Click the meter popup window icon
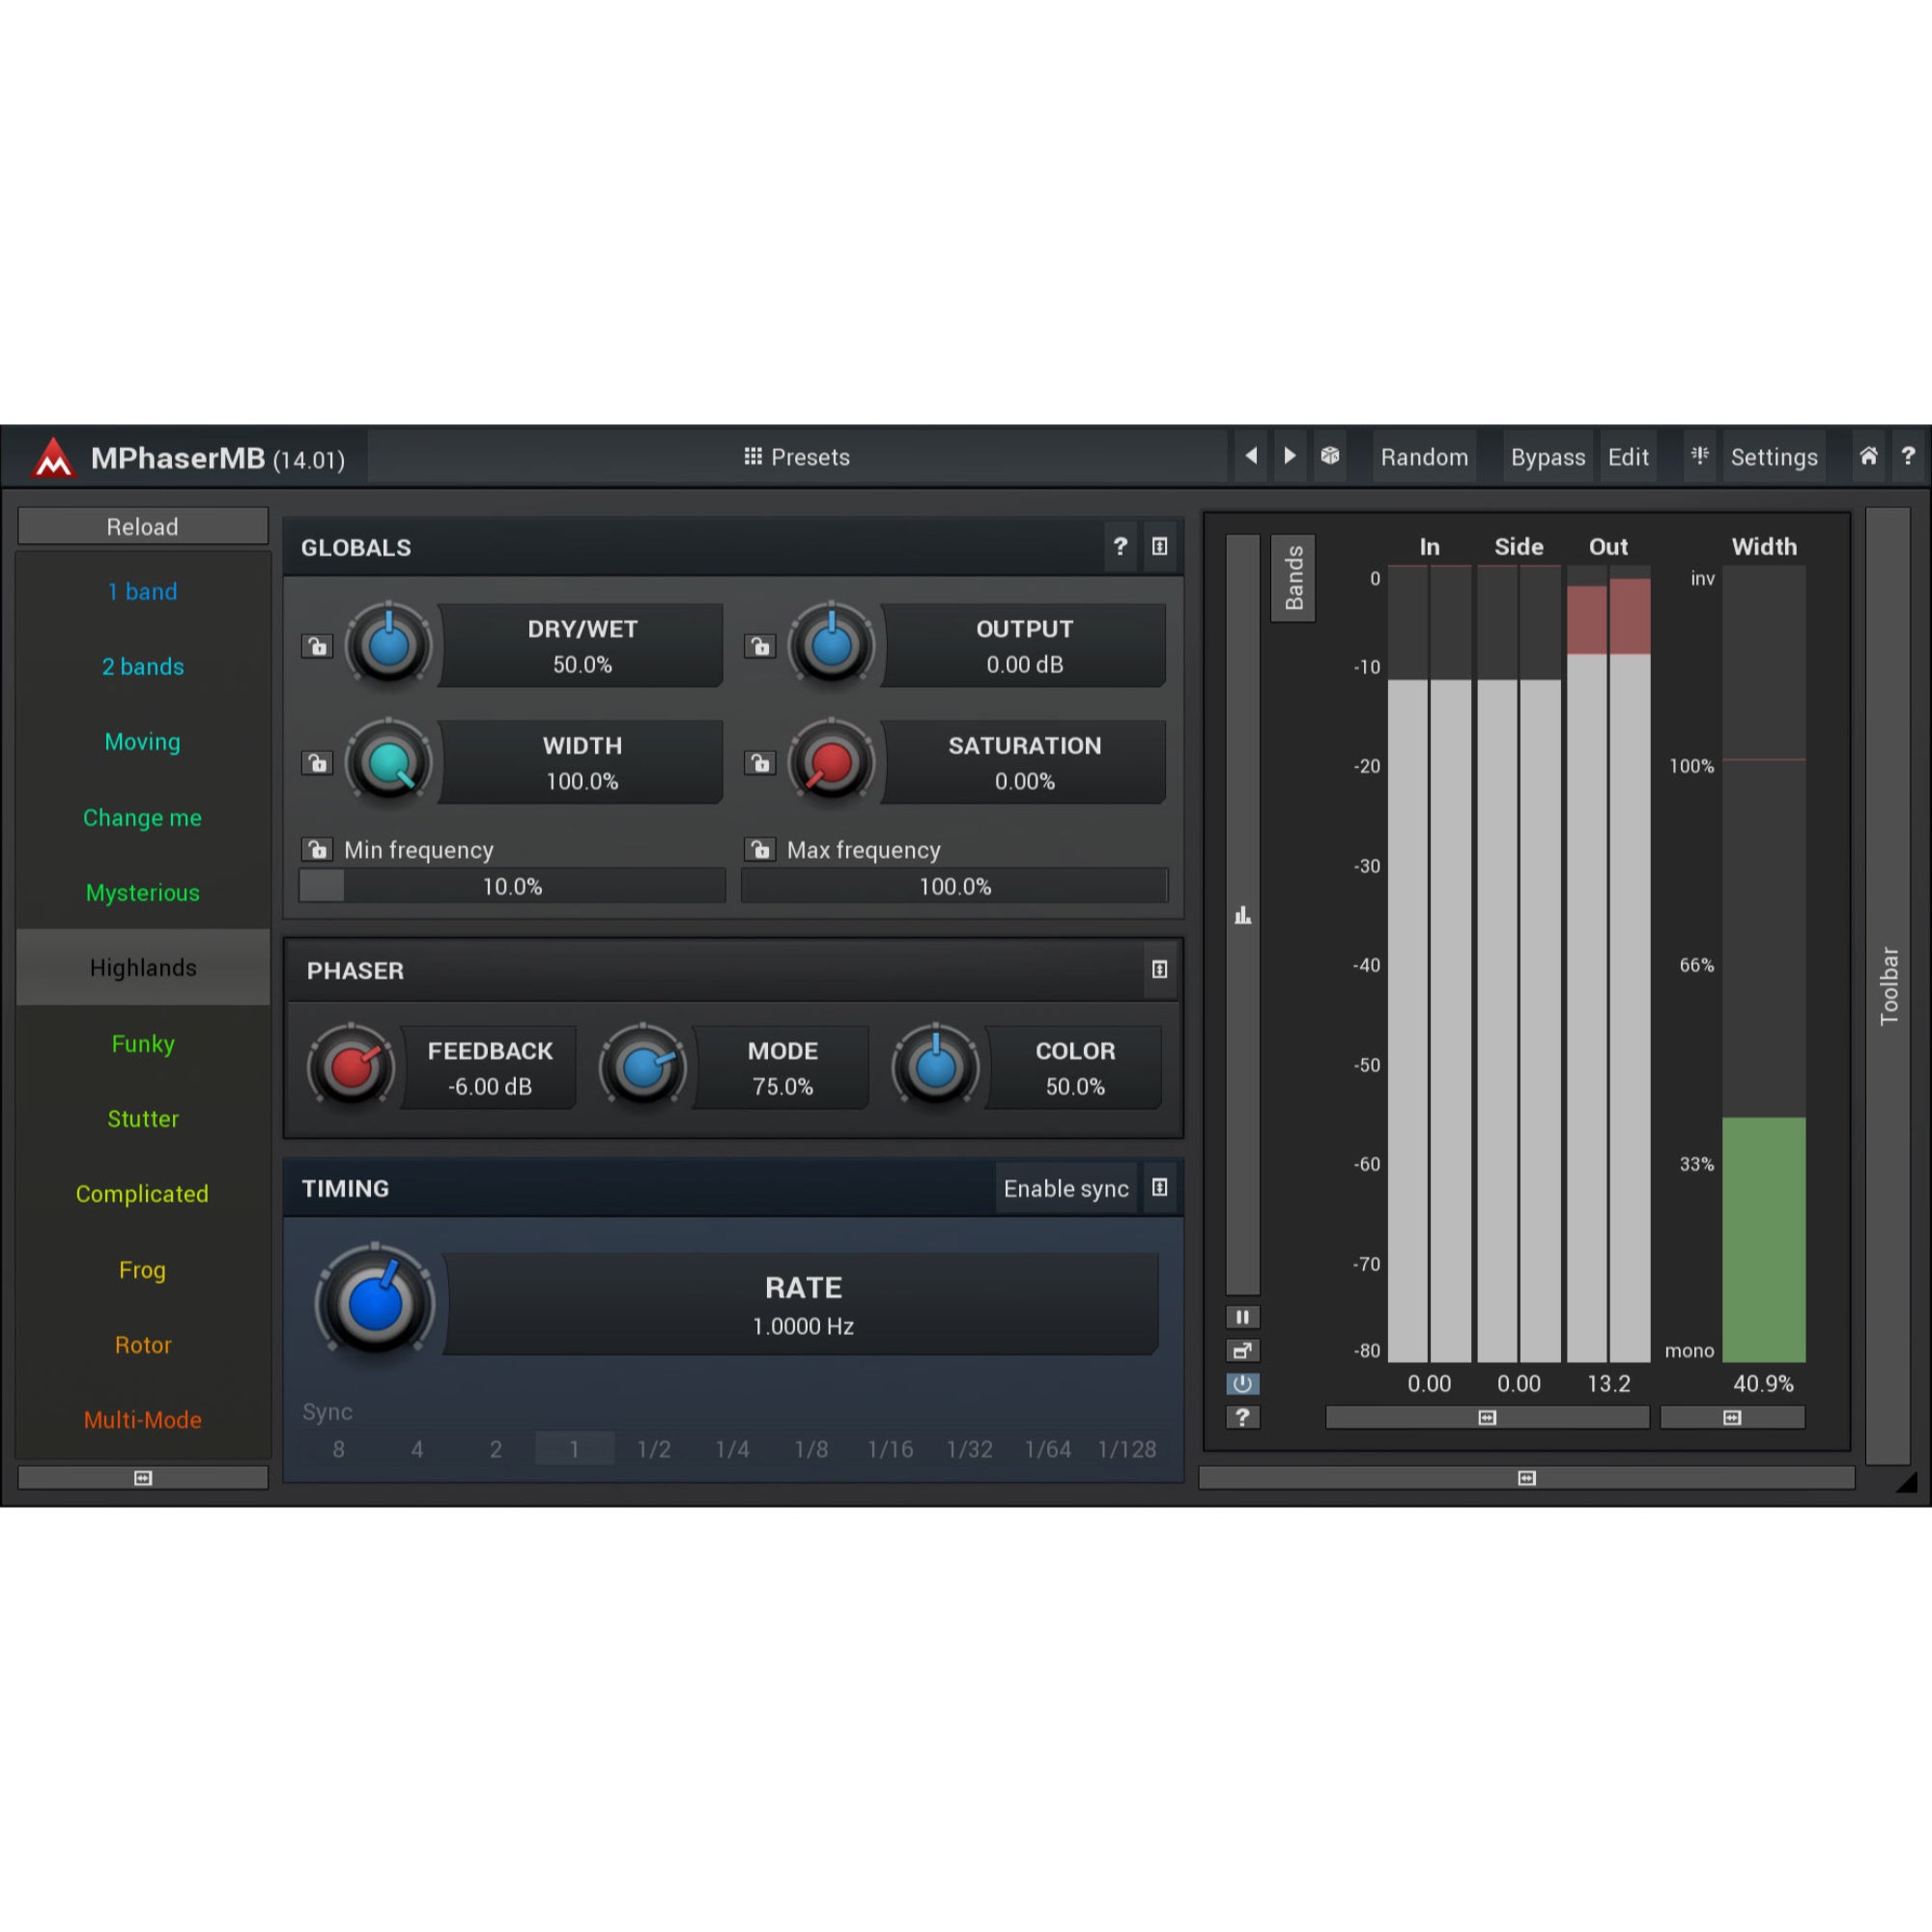 [x=1242, y=1351]
